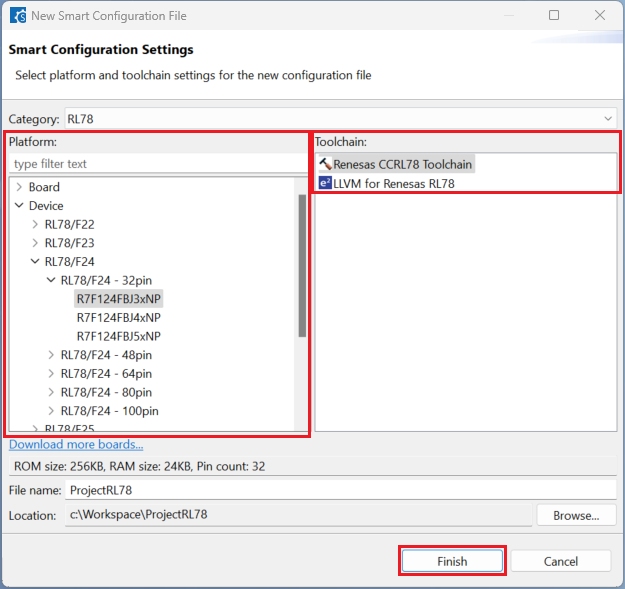Click the platform tree vertical scrollbar

pos(302,265)
